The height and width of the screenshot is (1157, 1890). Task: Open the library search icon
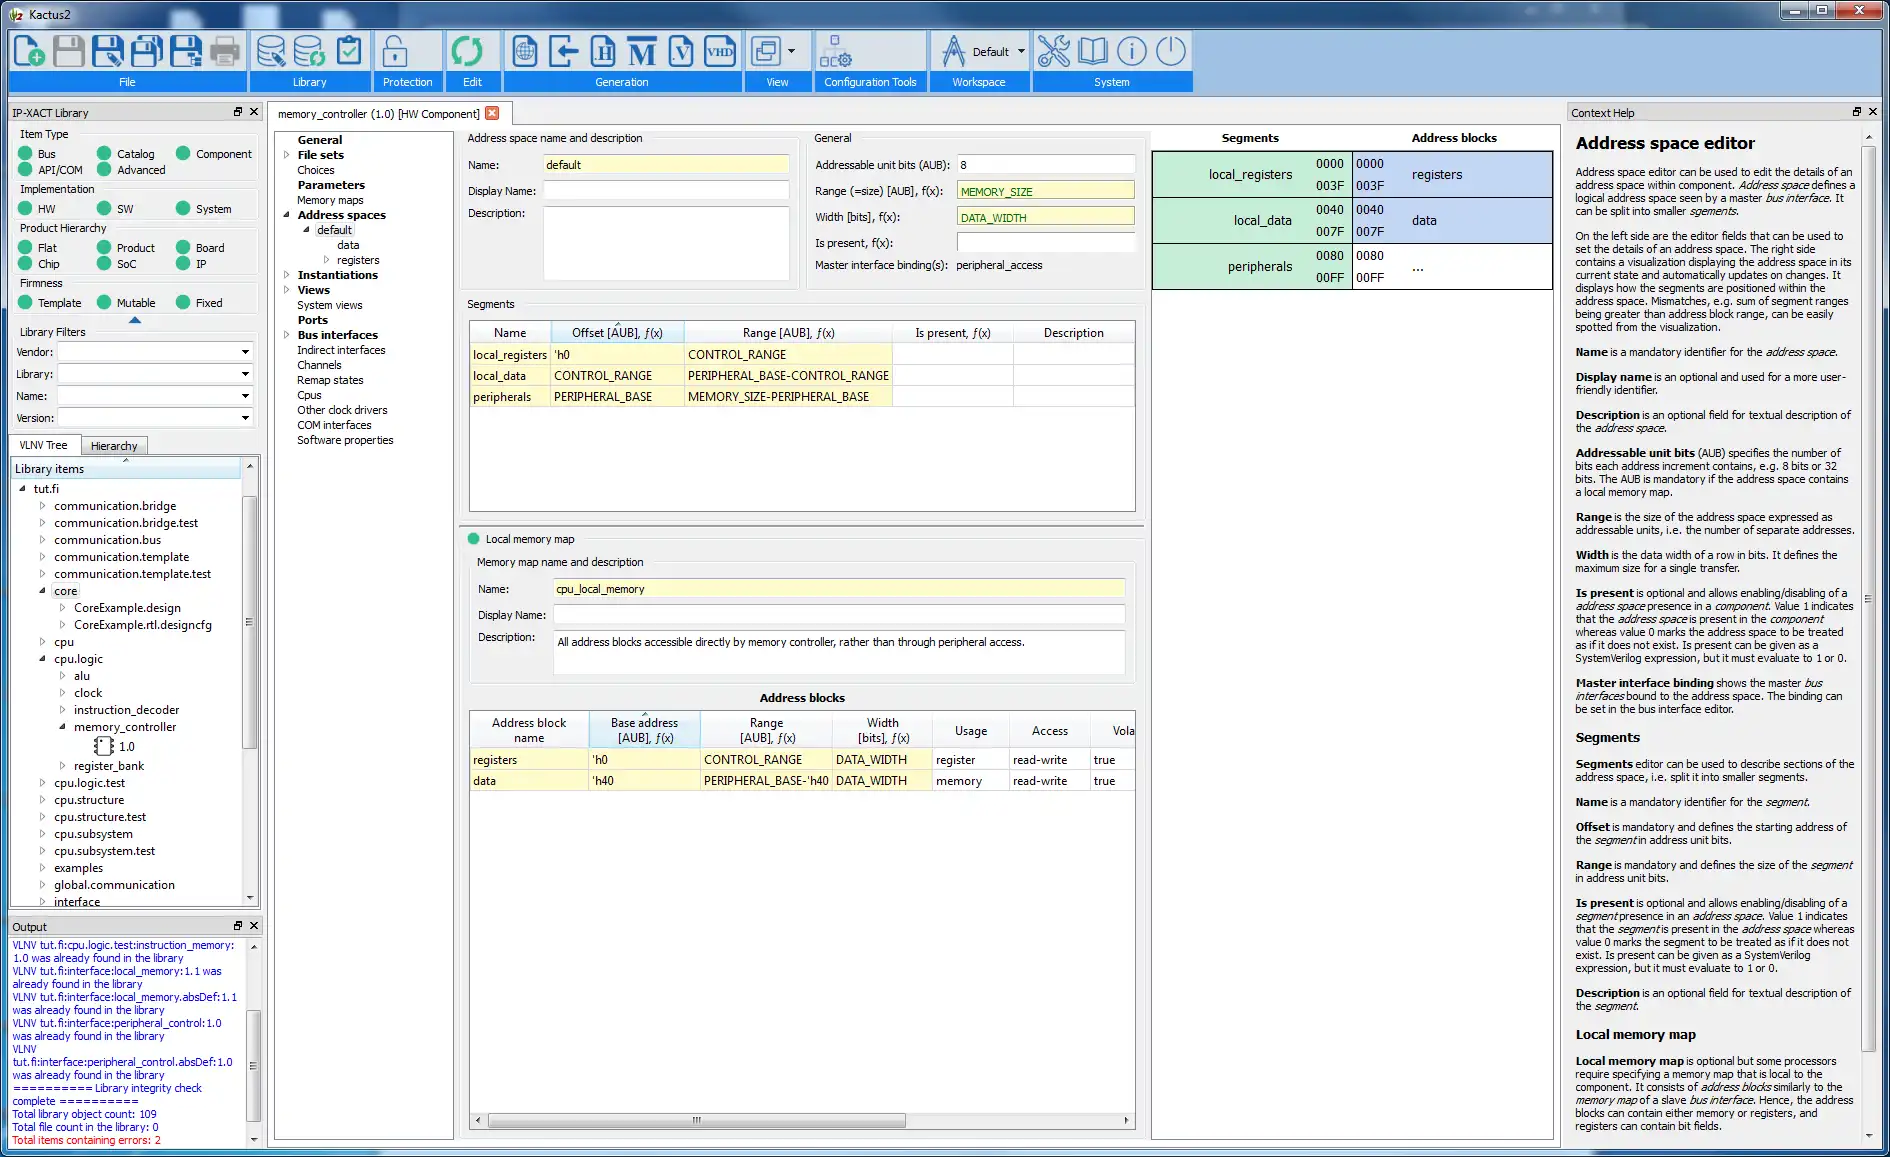tap(268, 51)
